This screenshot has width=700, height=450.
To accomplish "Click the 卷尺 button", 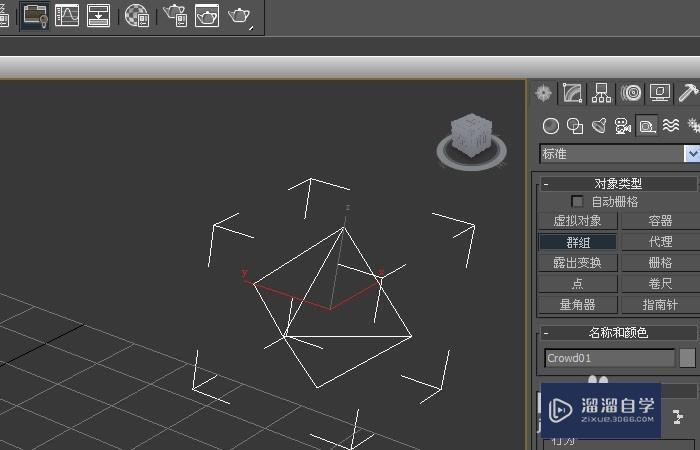I will [660, 283].
